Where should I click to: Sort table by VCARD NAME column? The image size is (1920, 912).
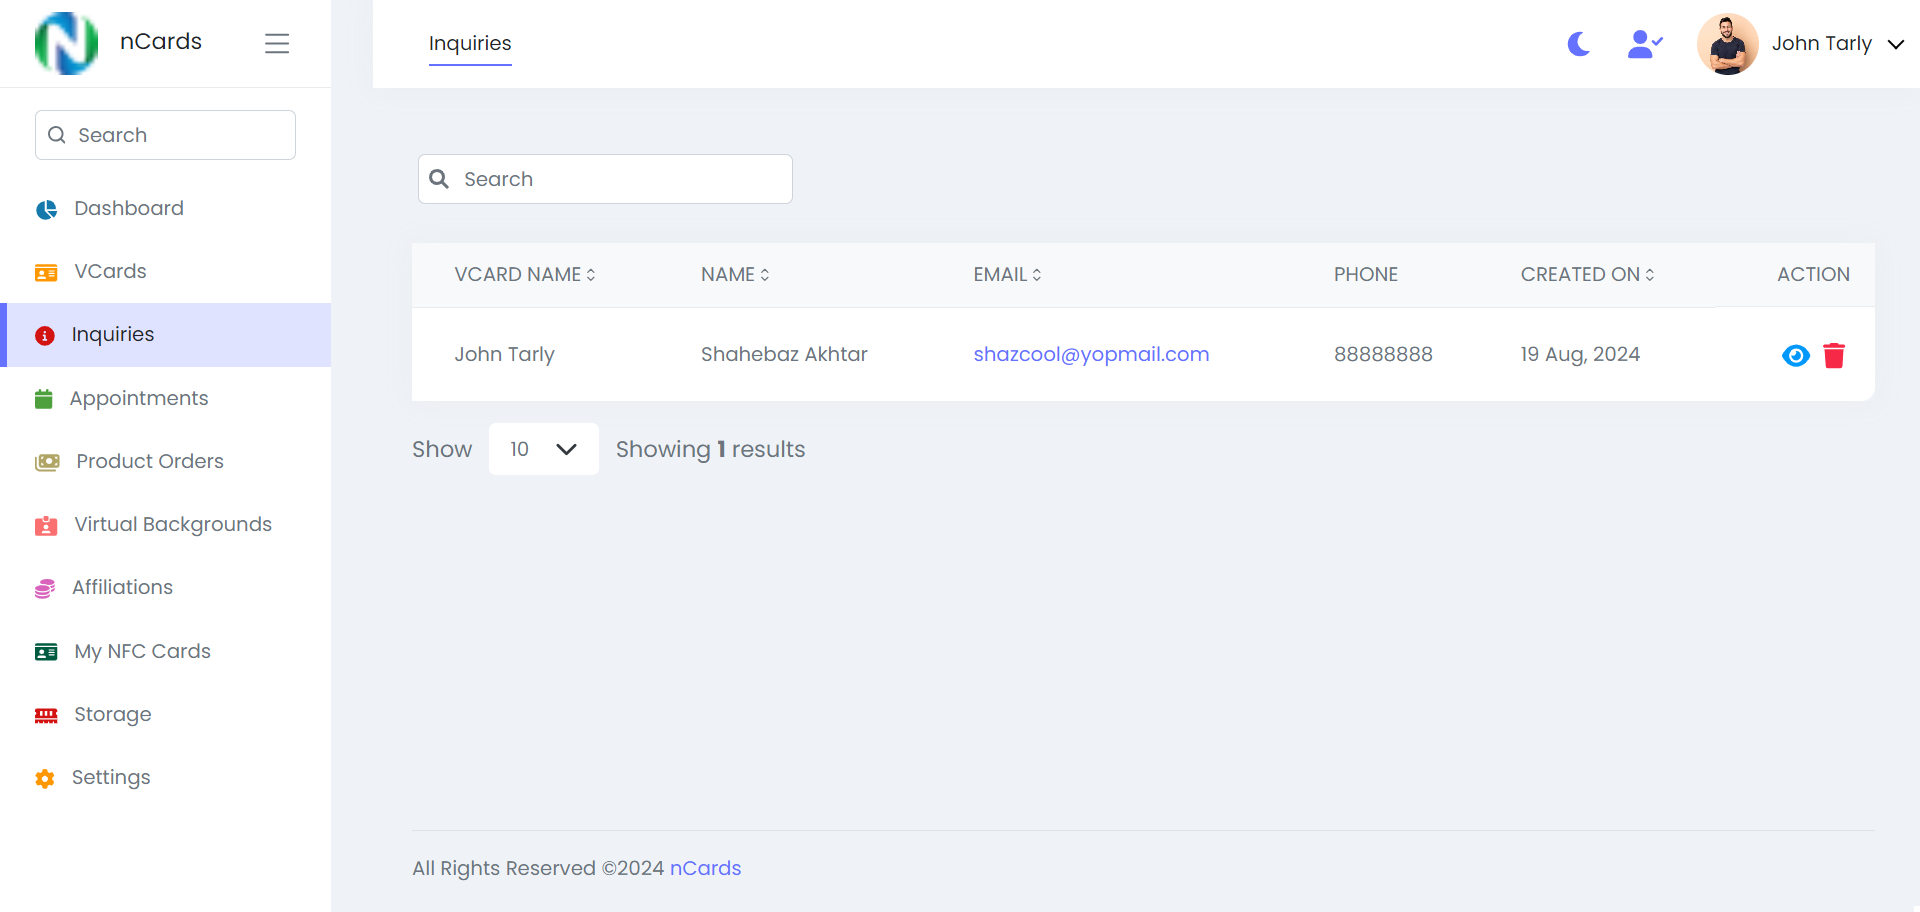(x=524, y=275)
